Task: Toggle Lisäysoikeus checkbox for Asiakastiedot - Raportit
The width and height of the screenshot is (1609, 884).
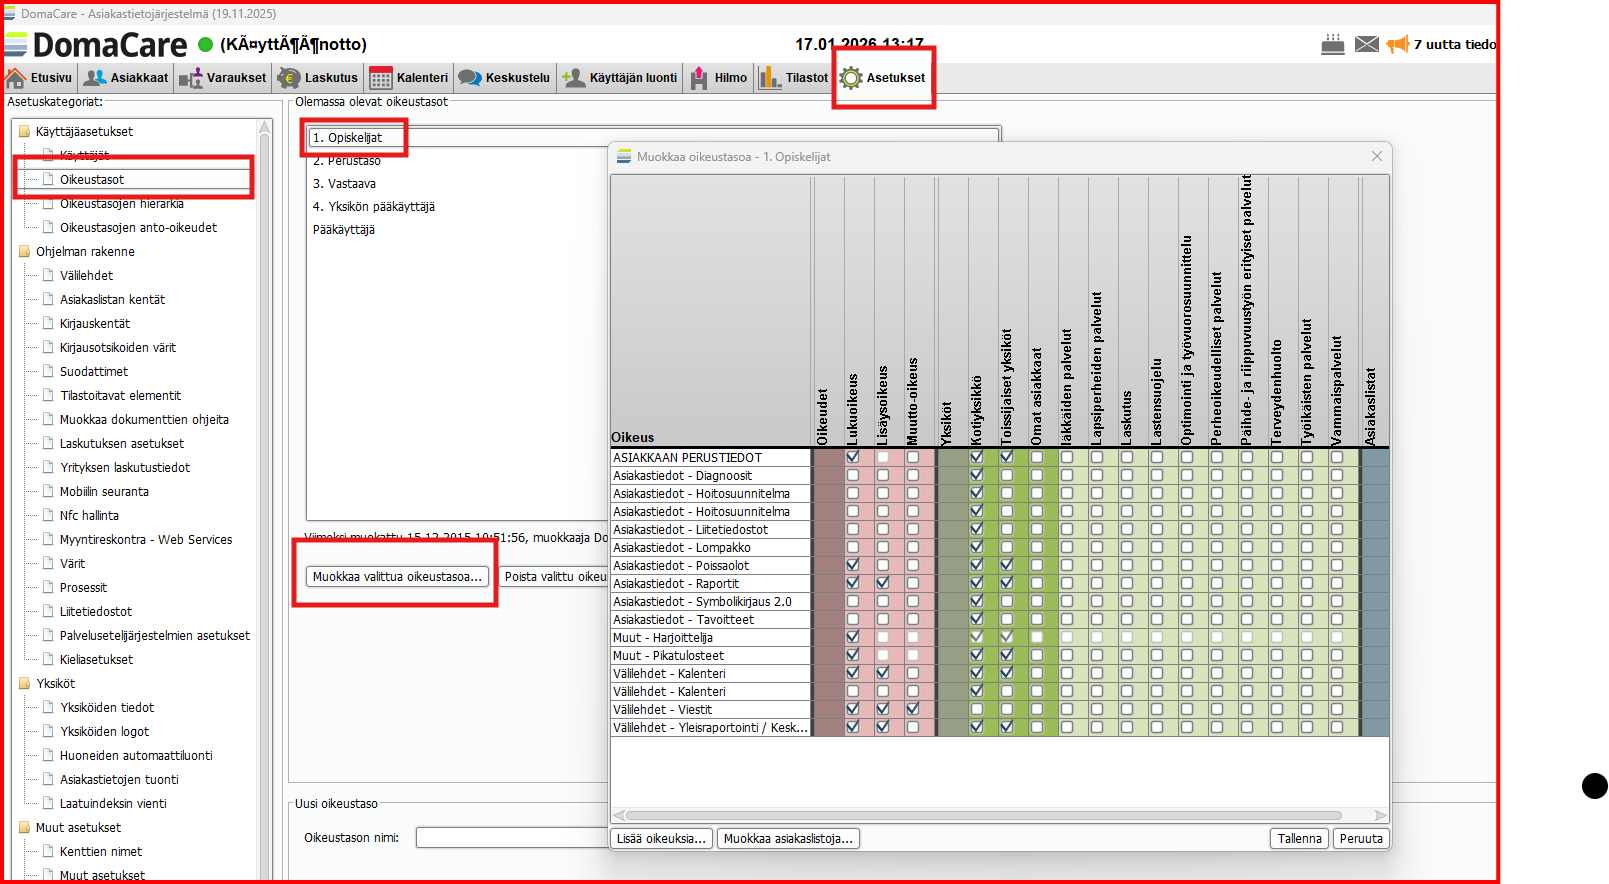Action: pos(883,583)
